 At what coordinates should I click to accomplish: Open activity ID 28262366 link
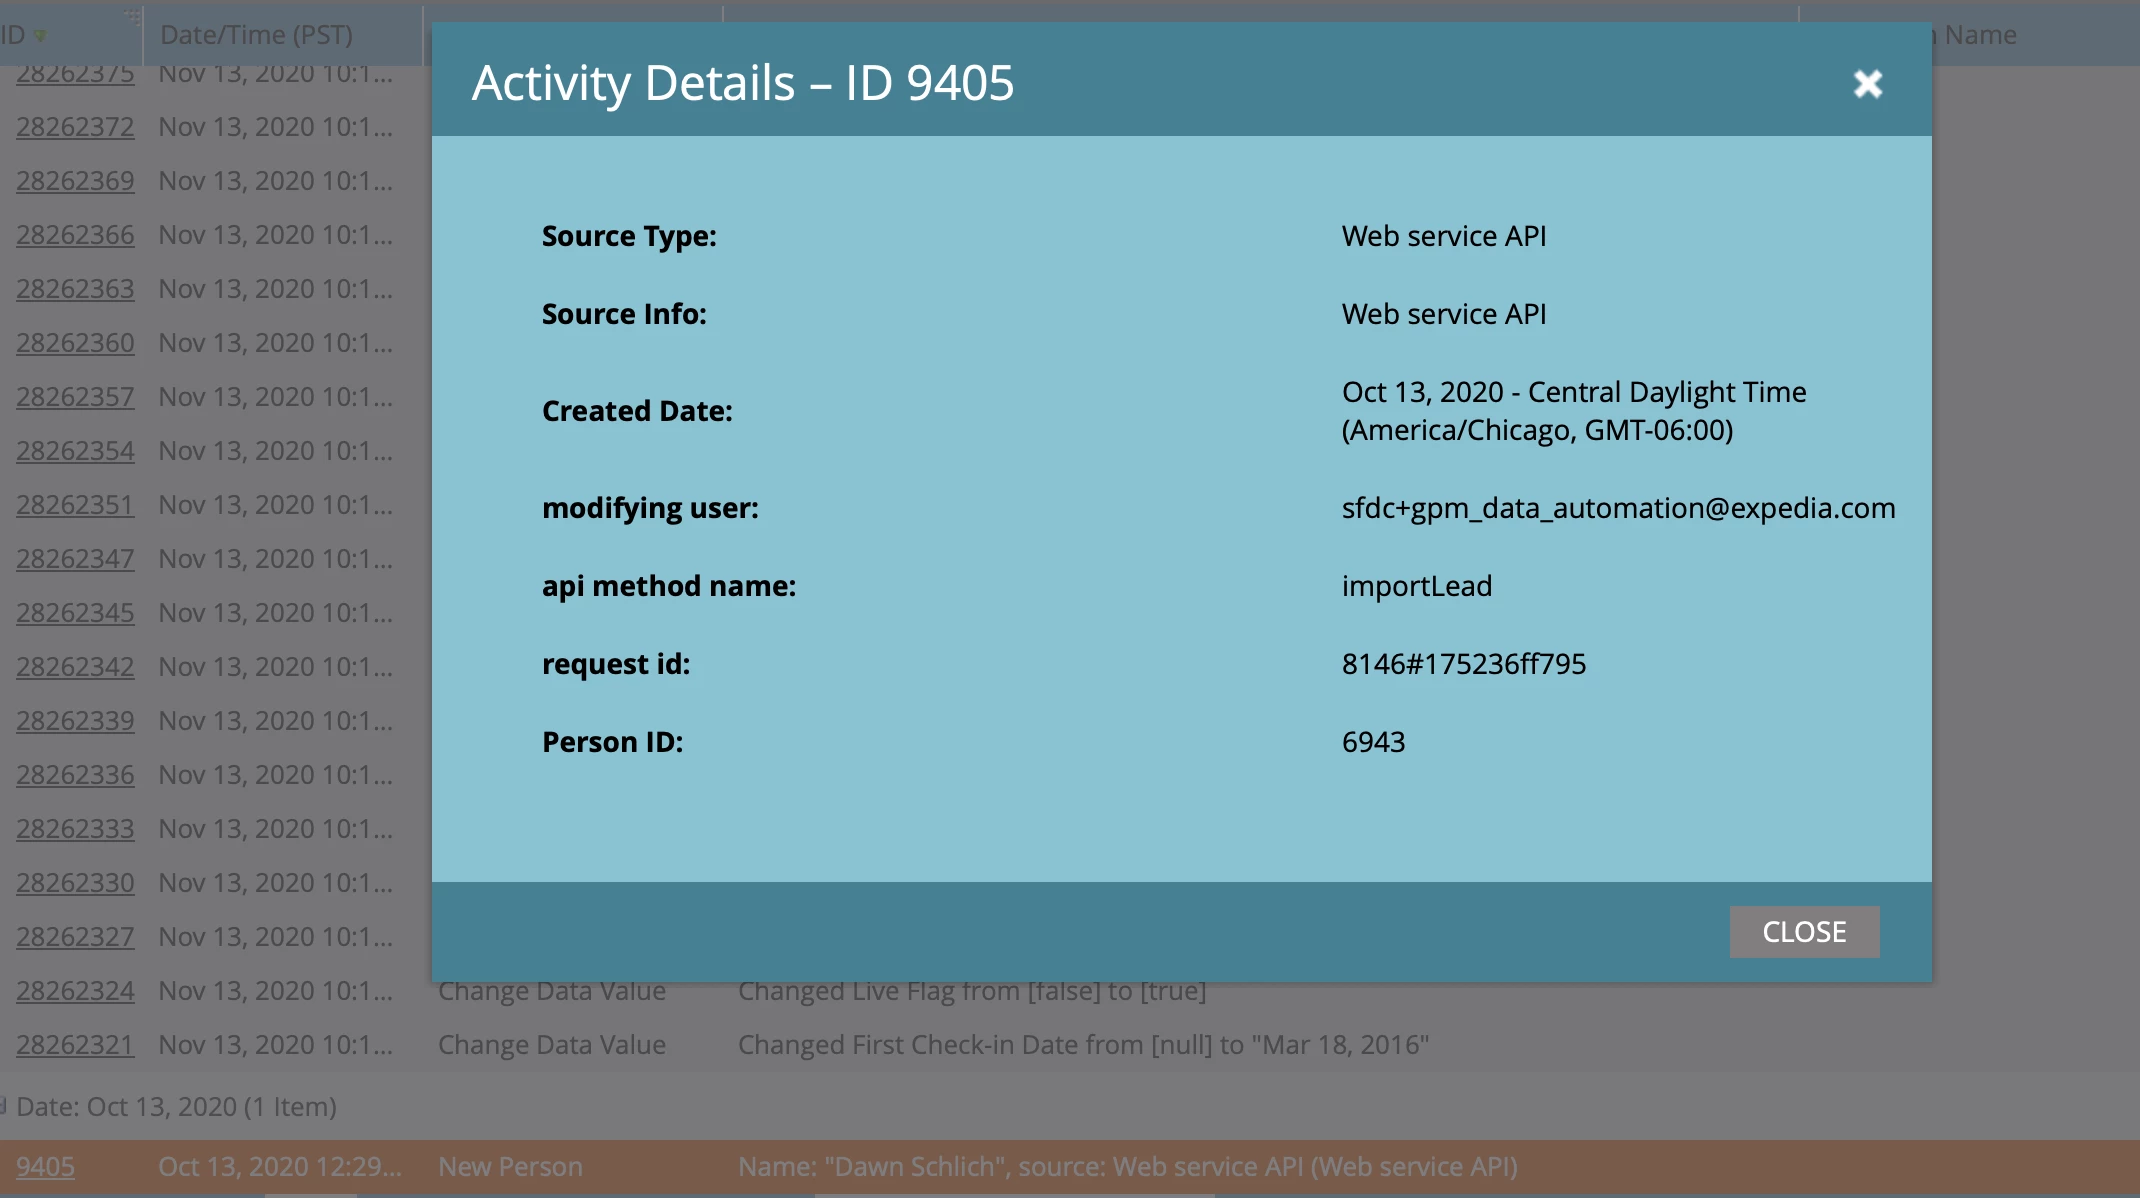coord(75,235)
